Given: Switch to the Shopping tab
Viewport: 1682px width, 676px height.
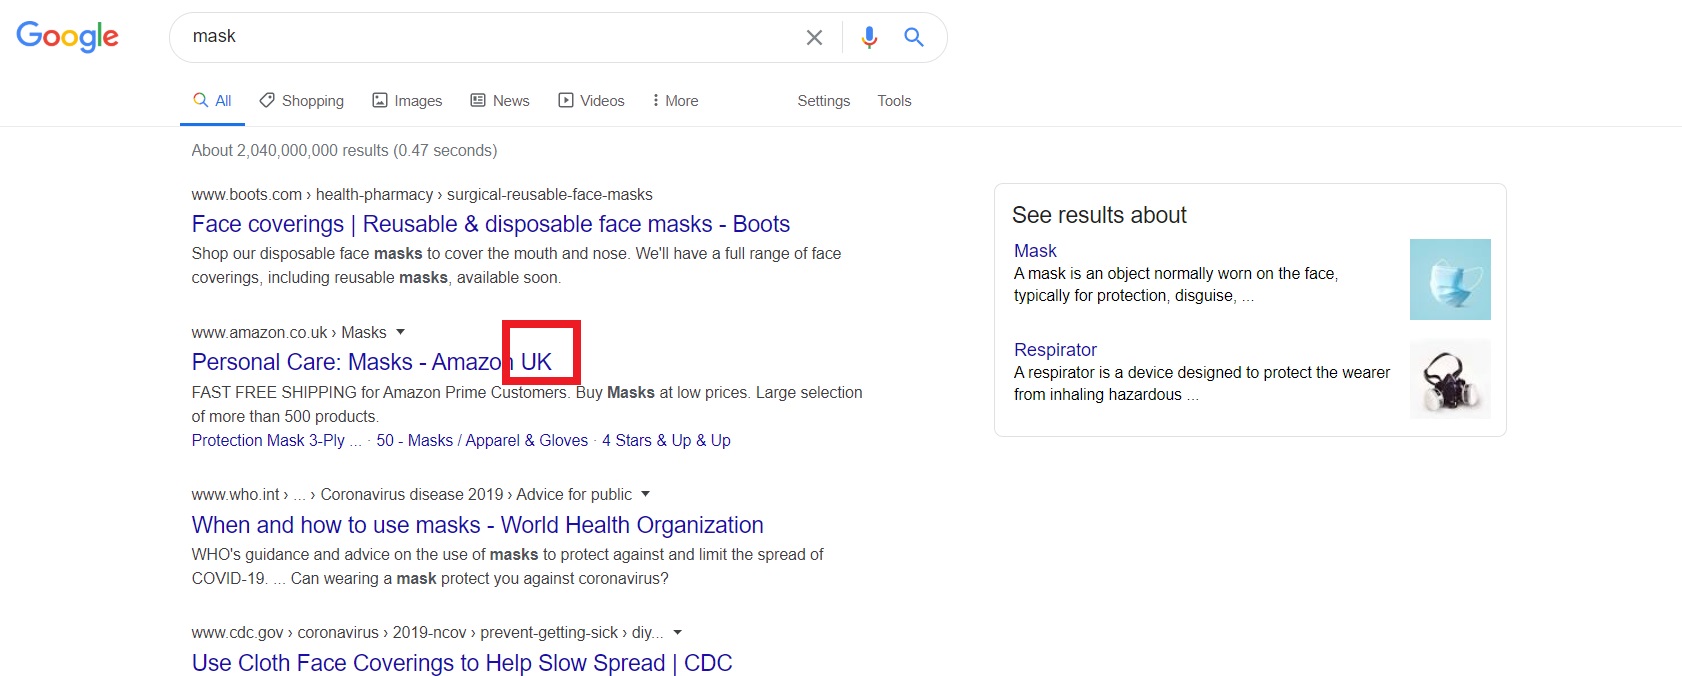Looking at the screenshot, I should coord(301,101).
